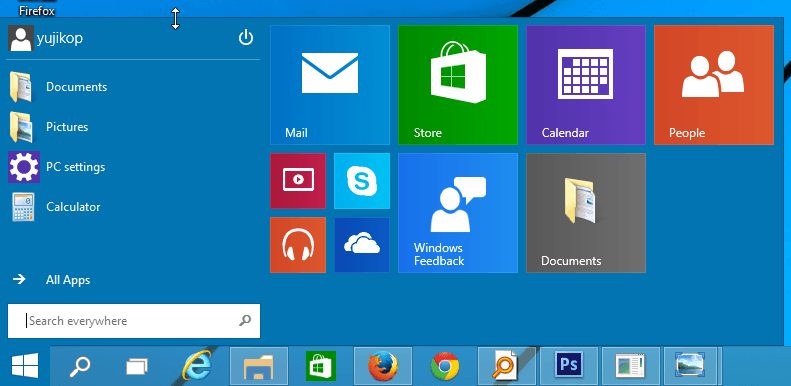Select the Firefox desktop shortcut label
Screen dimensions: 791x386
[x=37, y=11]
